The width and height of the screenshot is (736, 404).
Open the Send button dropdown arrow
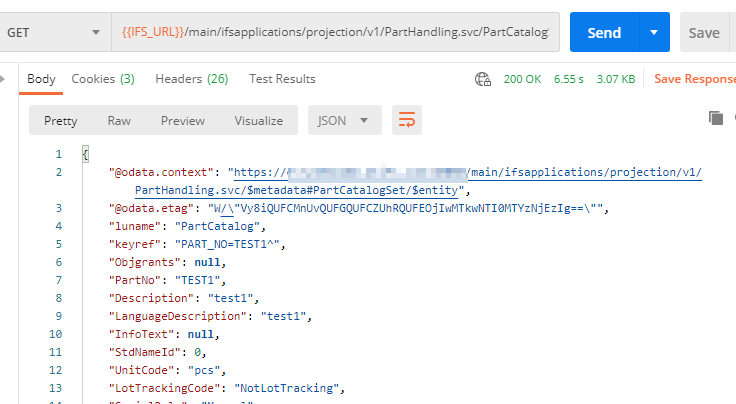coord(653,33)
